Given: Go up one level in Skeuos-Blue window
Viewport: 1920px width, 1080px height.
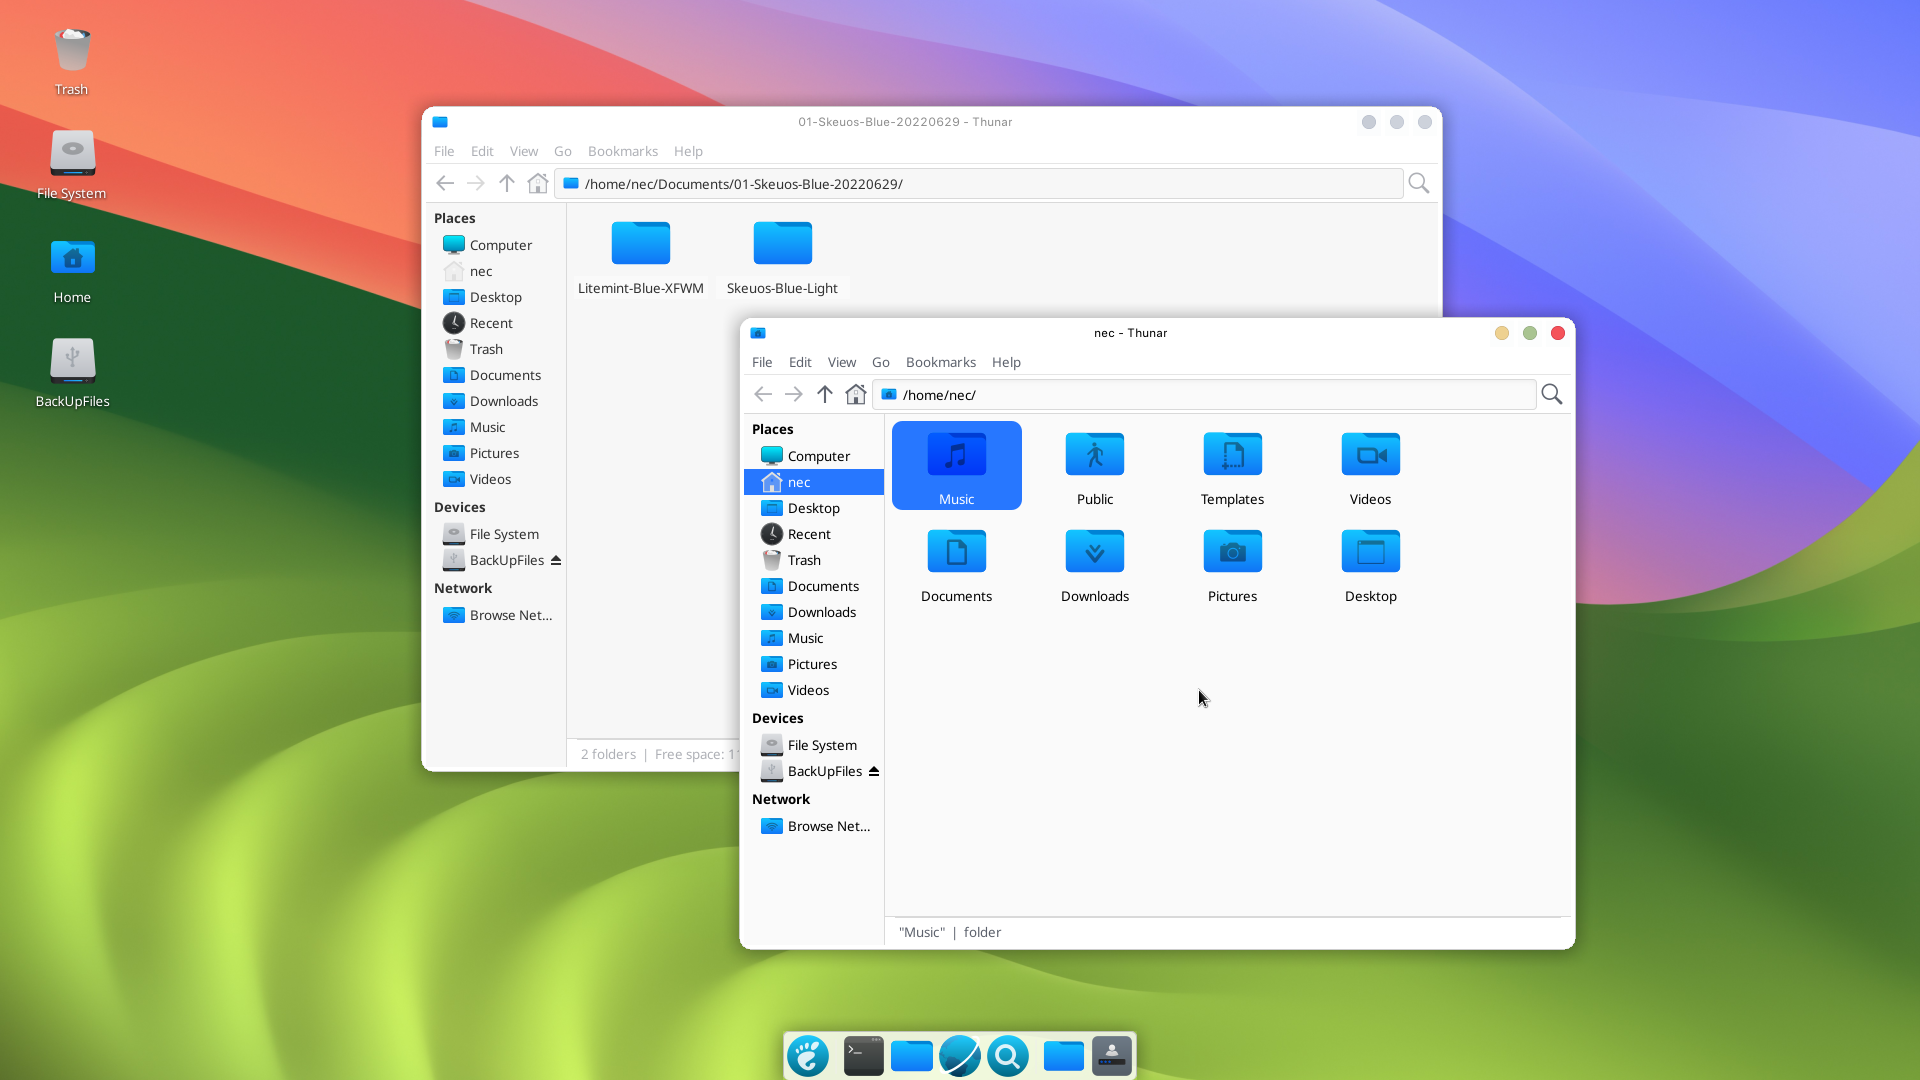Looking at the screenshot, I should point(507,184).
